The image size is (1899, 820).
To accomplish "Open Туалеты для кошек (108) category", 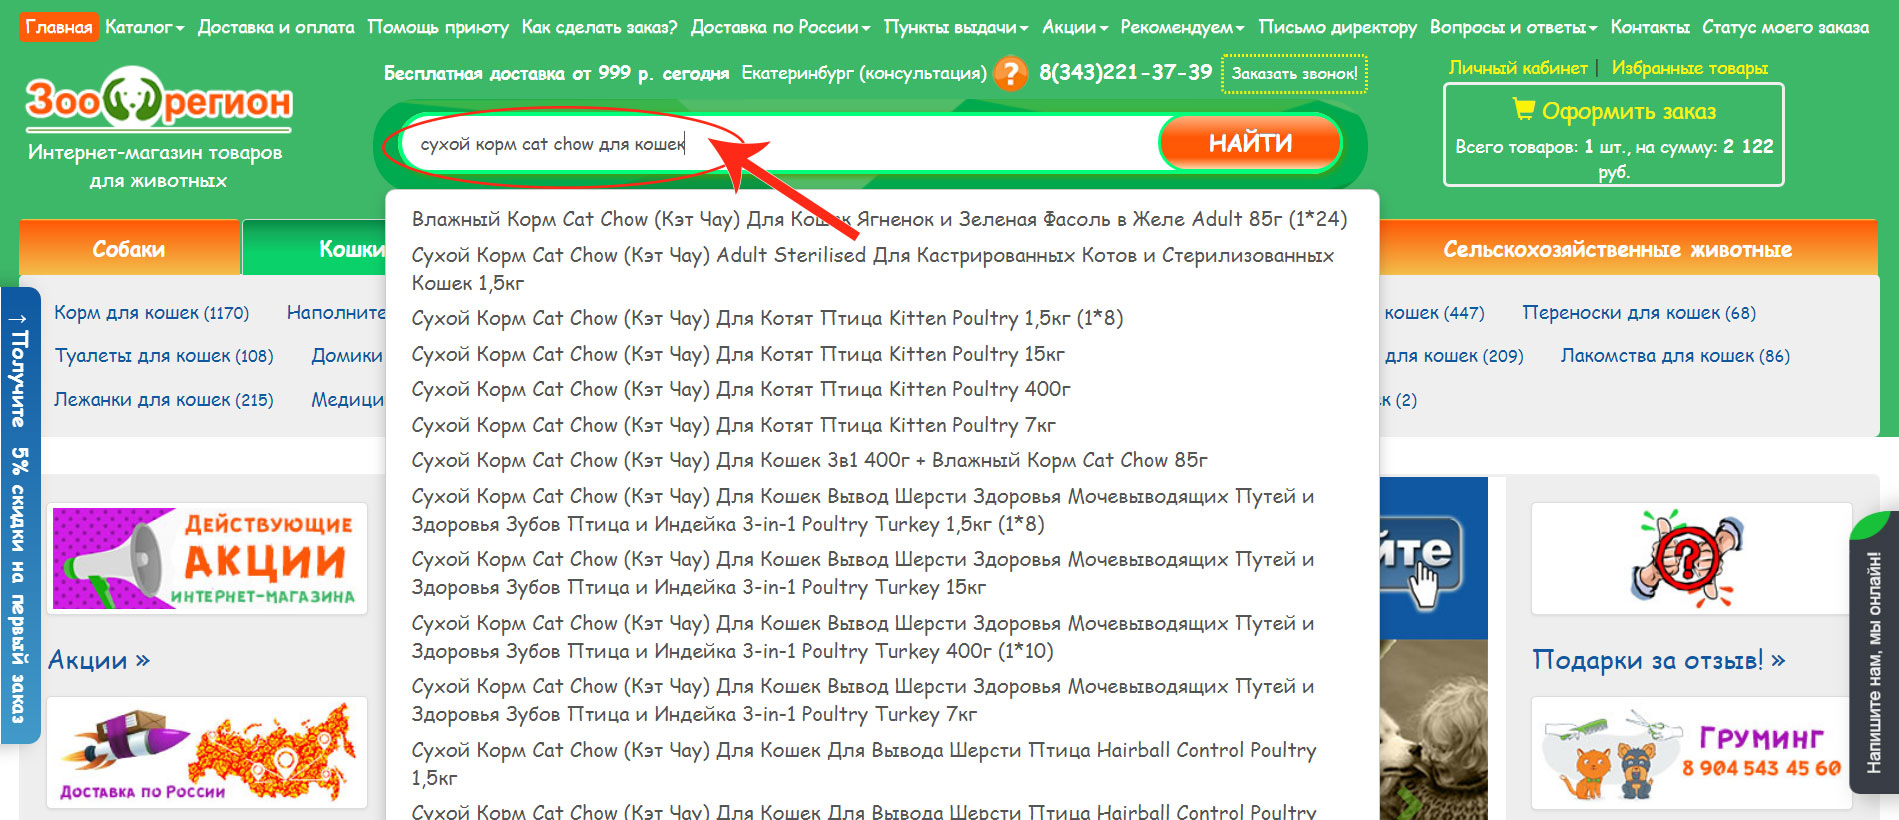I will pos(164,356).
